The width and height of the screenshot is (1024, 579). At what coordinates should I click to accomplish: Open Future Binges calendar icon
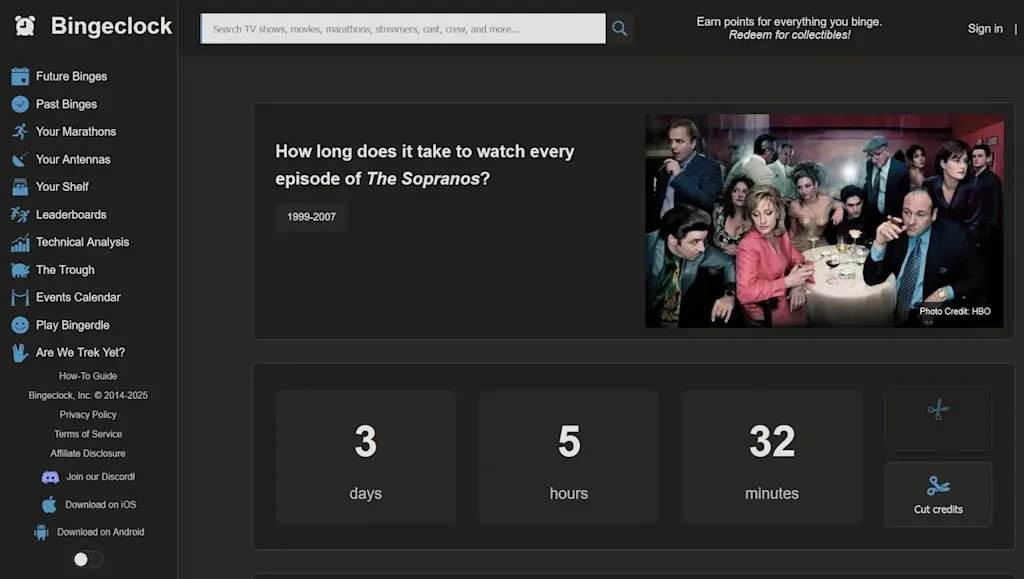click(20, 76)
